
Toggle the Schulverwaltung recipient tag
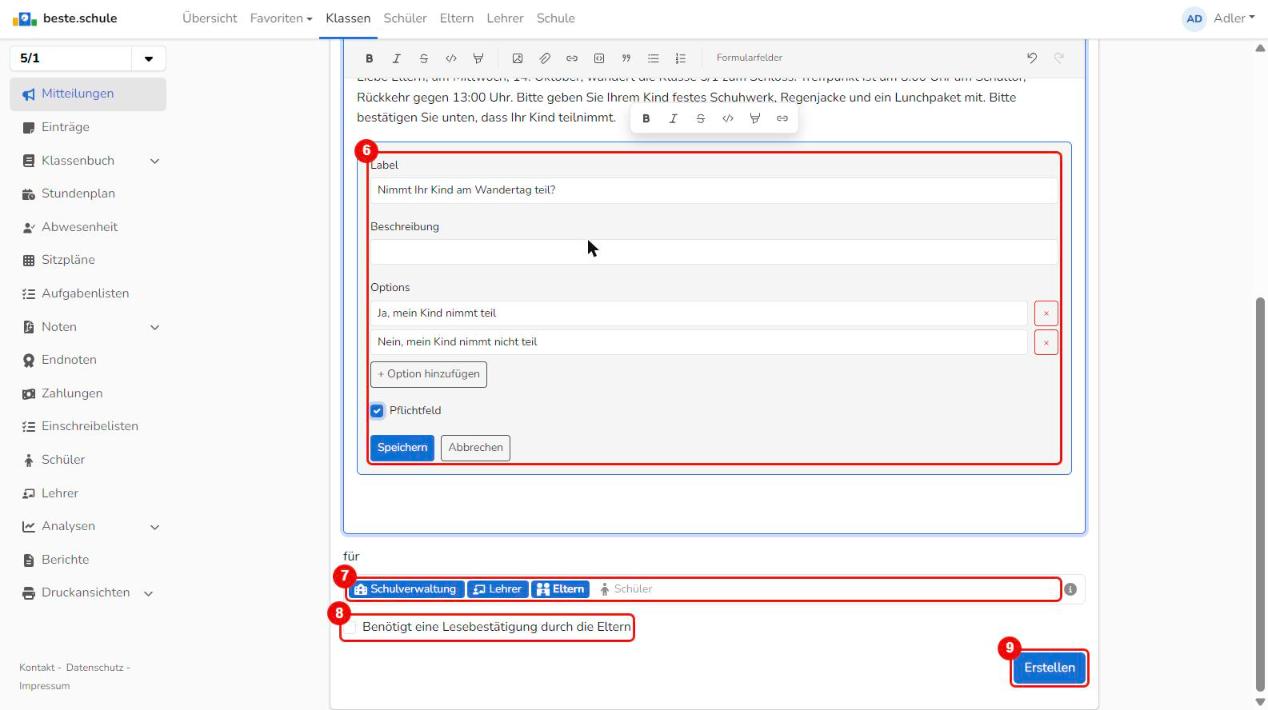(x=405, y=589)
